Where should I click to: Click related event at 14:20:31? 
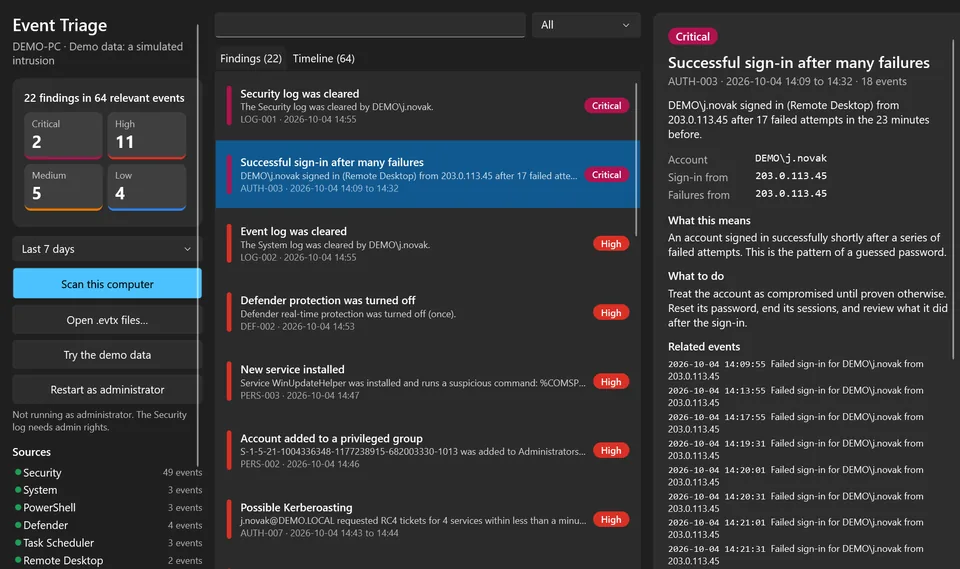pyautogui.click(x=796, y=502)
